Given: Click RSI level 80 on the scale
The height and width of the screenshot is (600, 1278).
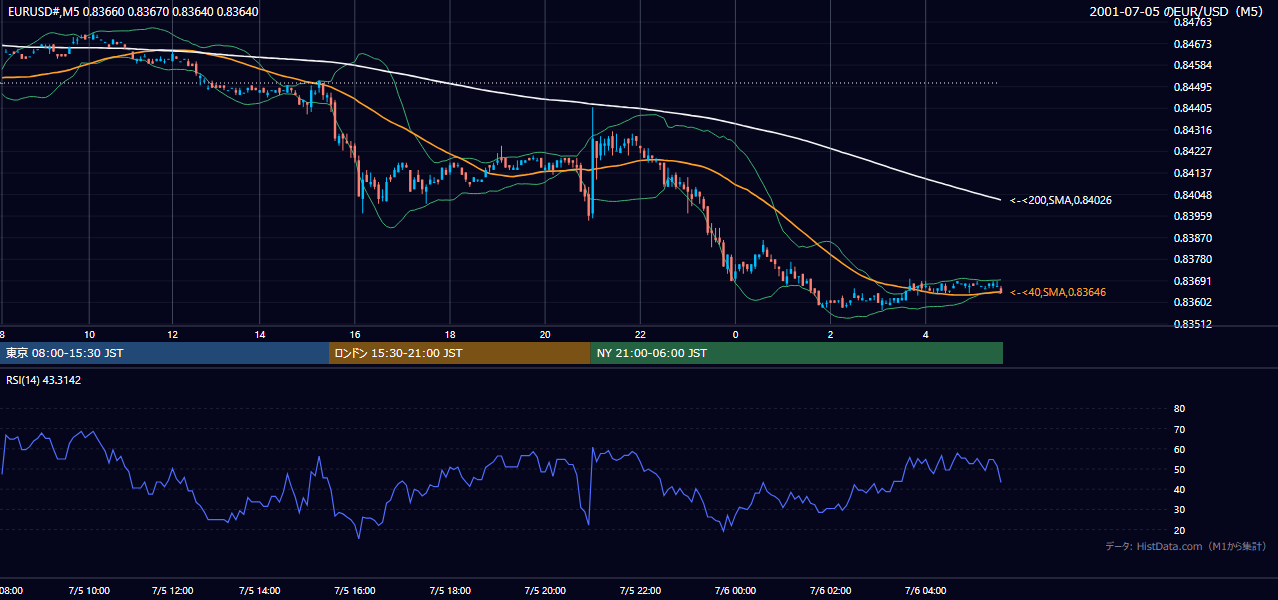Looking at the screenshot, I should [1179, 409].
